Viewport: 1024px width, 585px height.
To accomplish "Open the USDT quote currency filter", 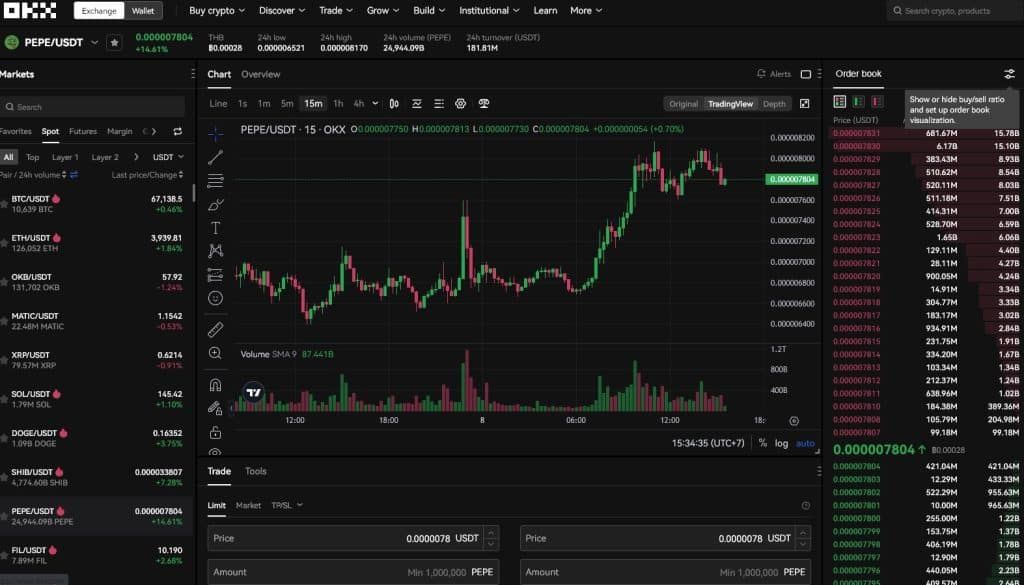I will (168, 157).
